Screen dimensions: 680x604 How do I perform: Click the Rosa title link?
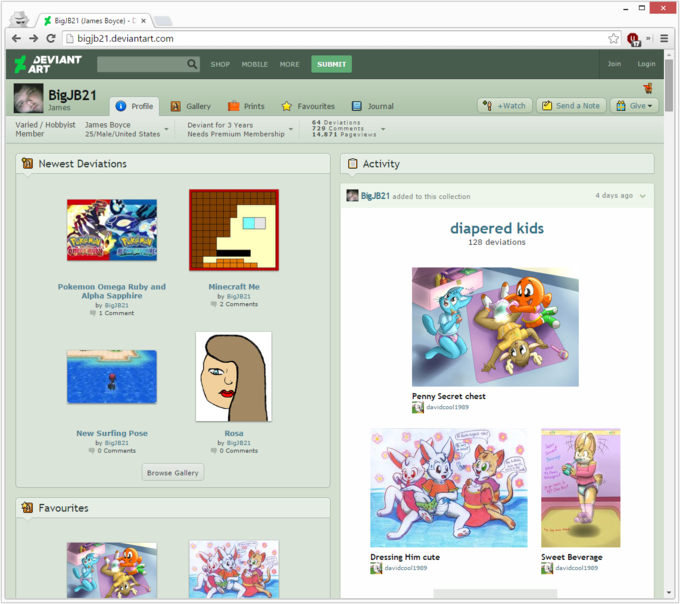coord(234,433)
